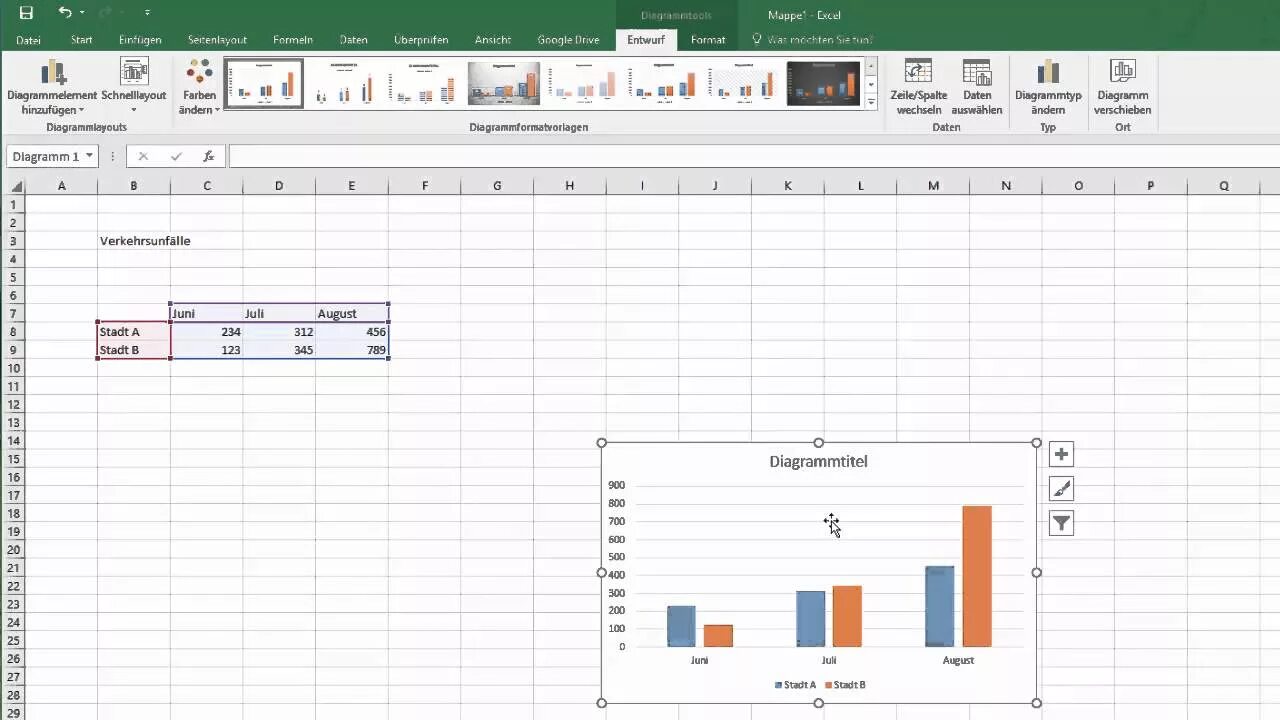The image size is (1280, 720).
Task: Click the formula bar input area
Action: (754, 156)
